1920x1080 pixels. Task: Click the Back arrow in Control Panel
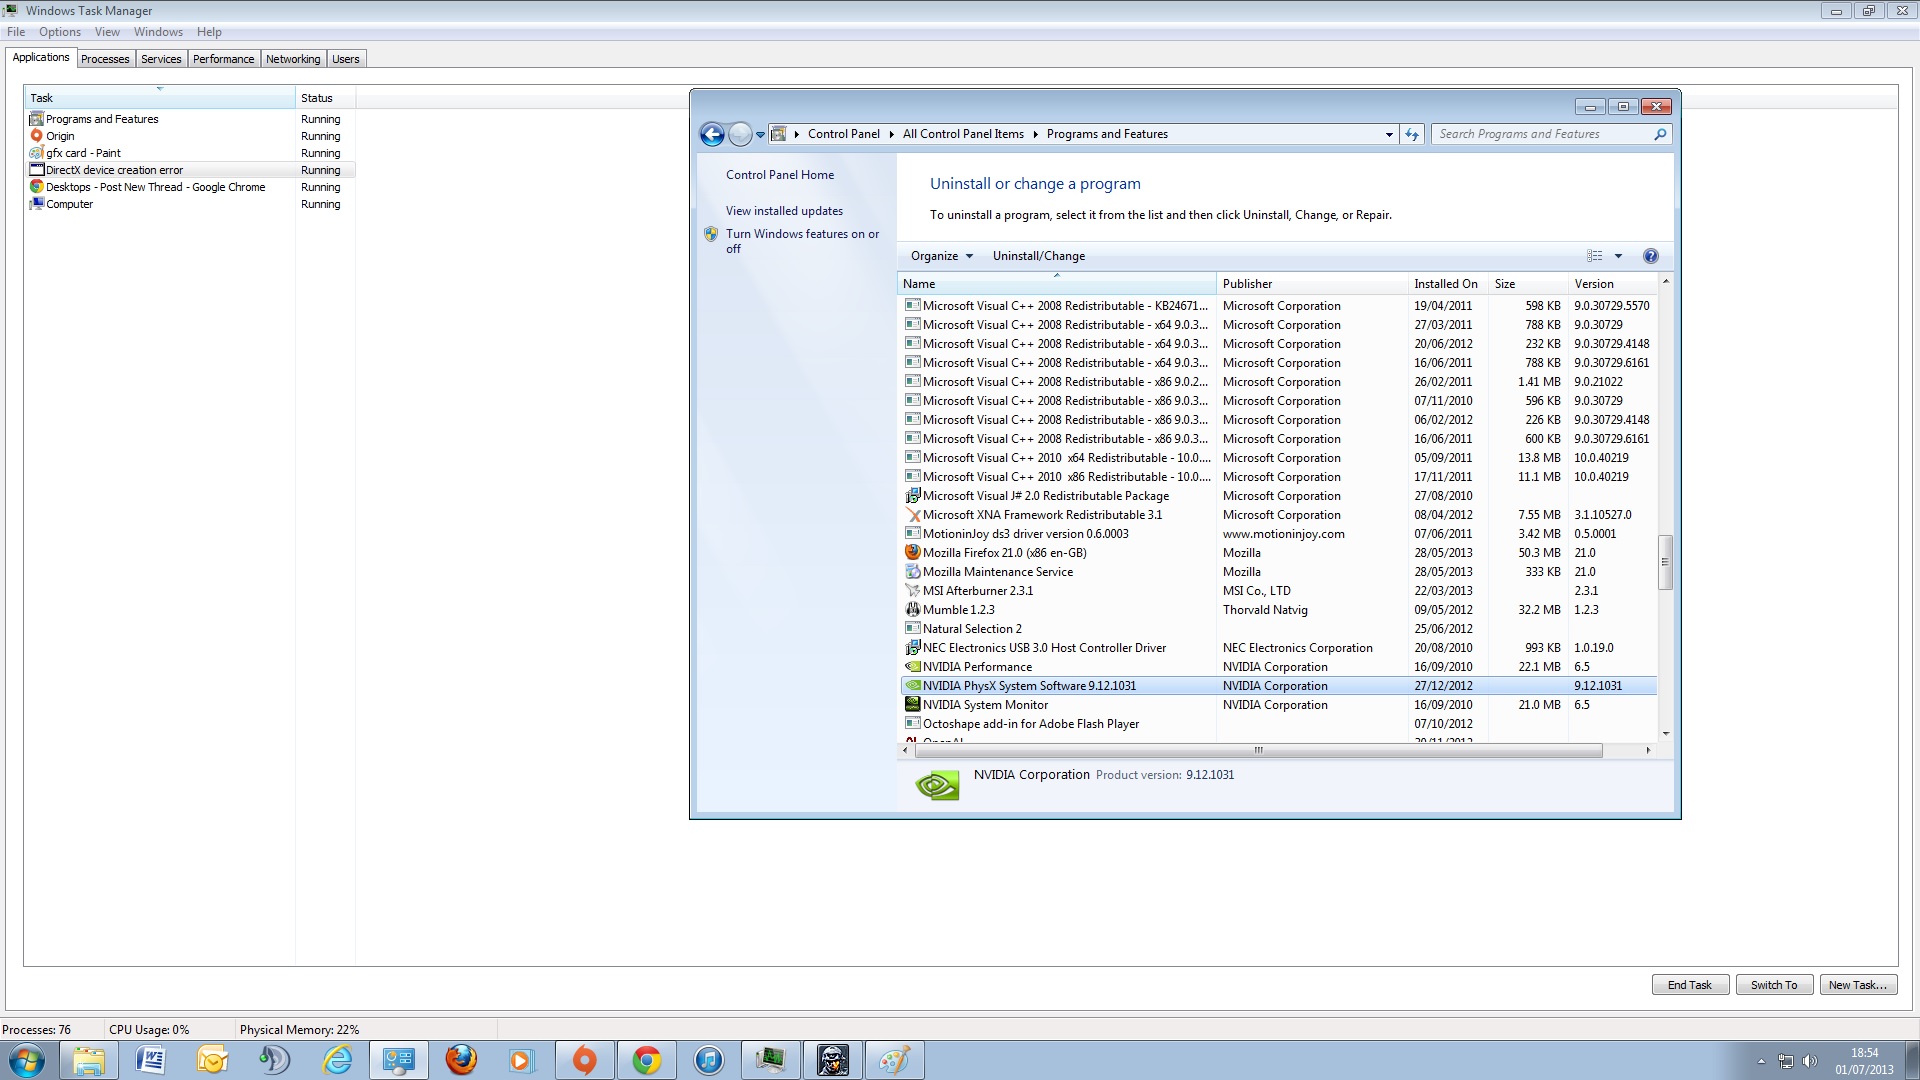pyautogui.click(x=712, y=134)
